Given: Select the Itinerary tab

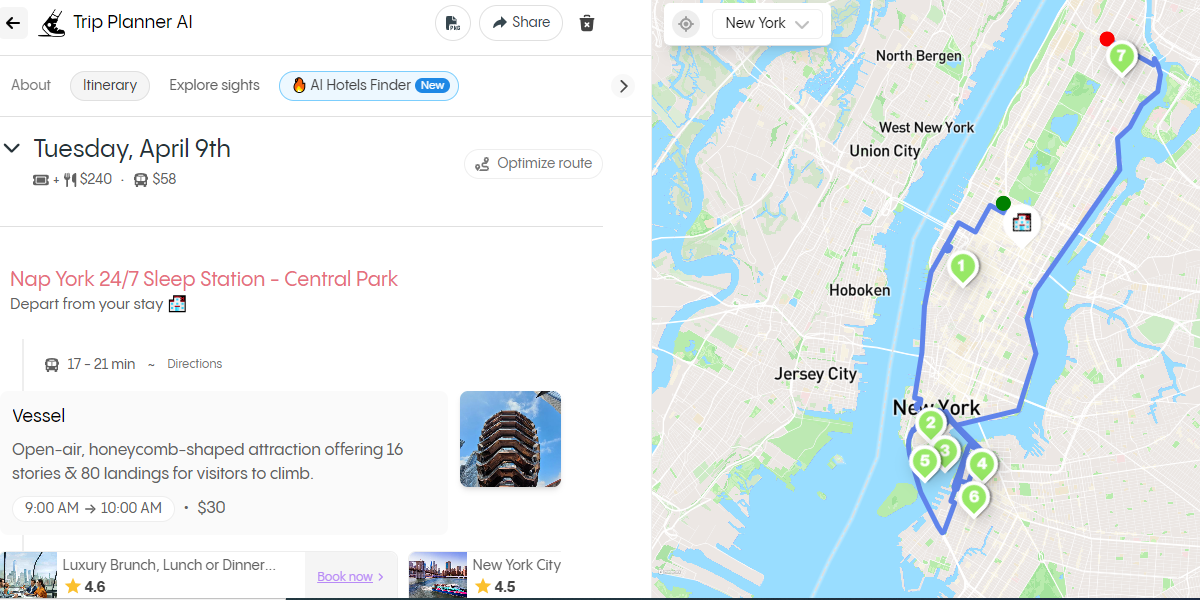Looking at the screenshot, I should coord(110,85).
